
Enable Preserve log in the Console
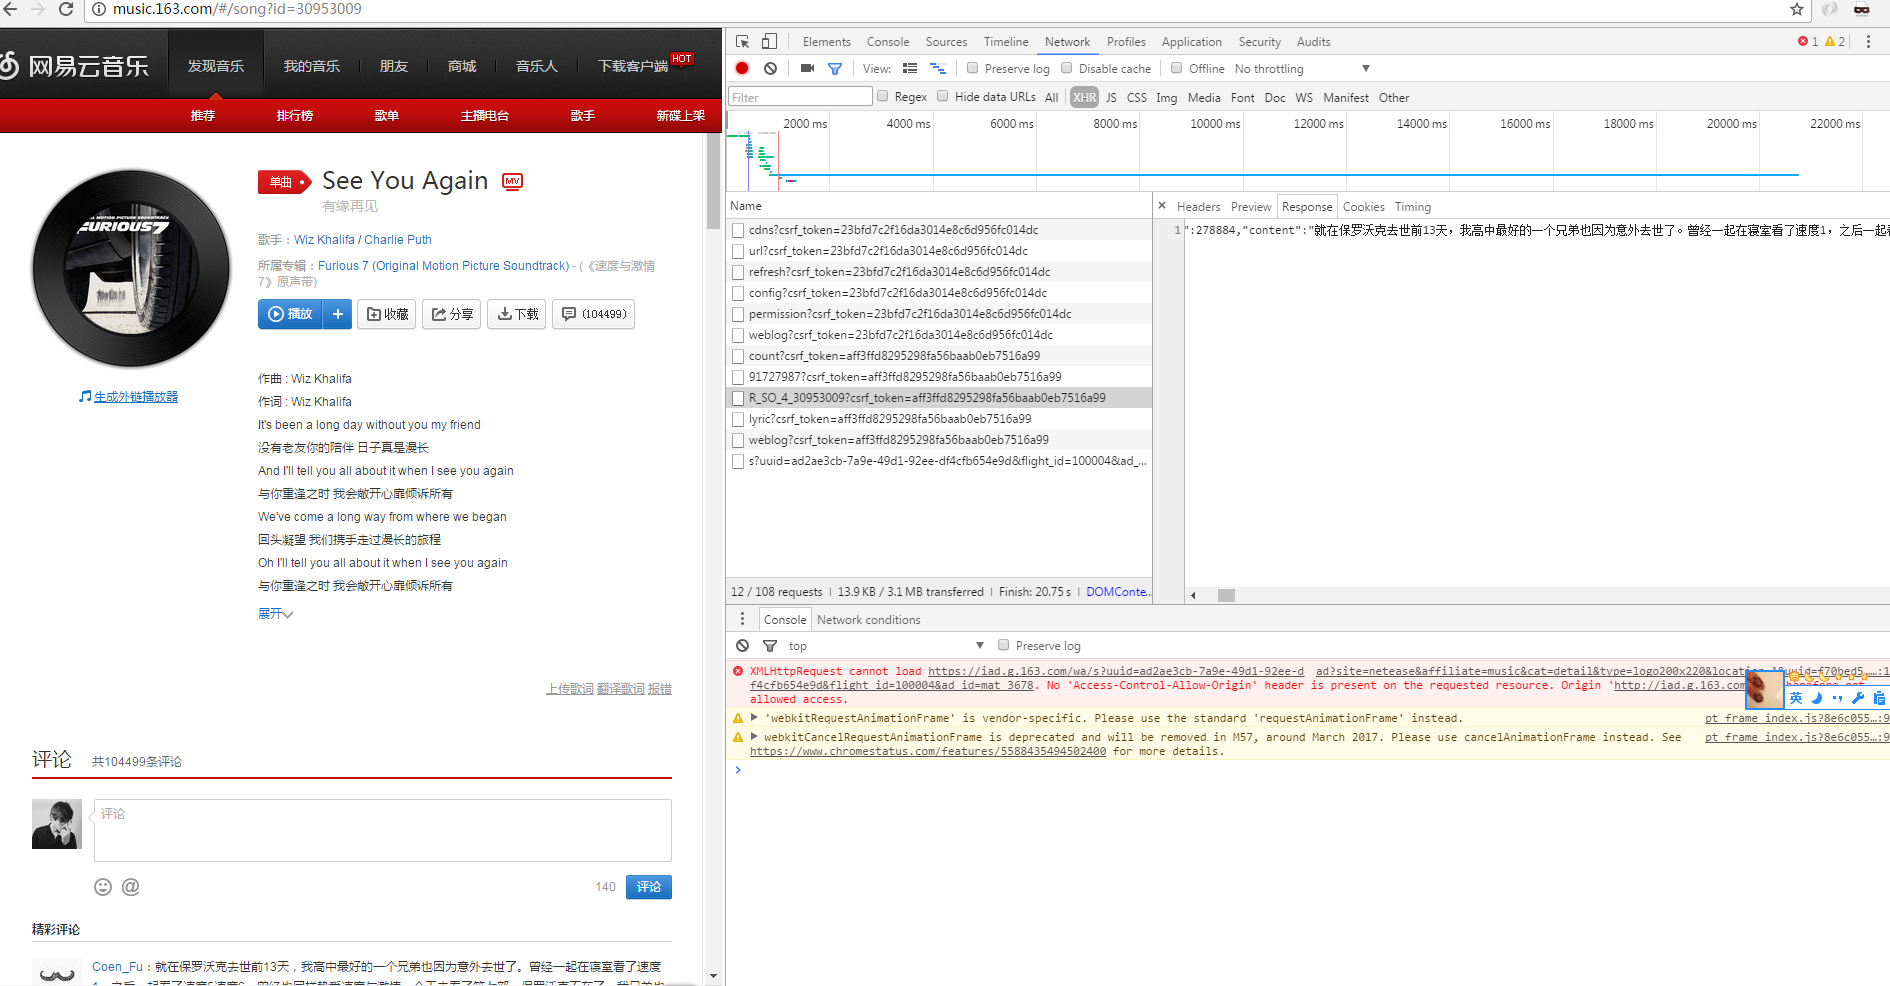tap(1003, 645)
